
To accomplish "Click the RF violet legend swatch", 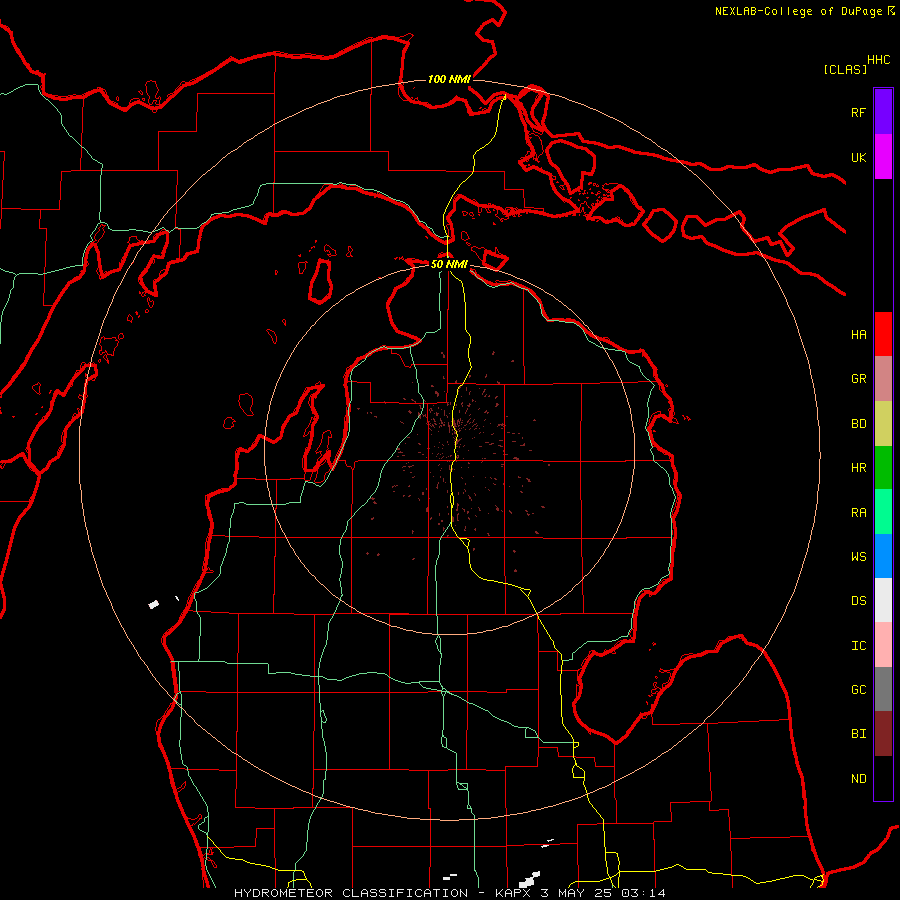I will (x=883, y=112).
